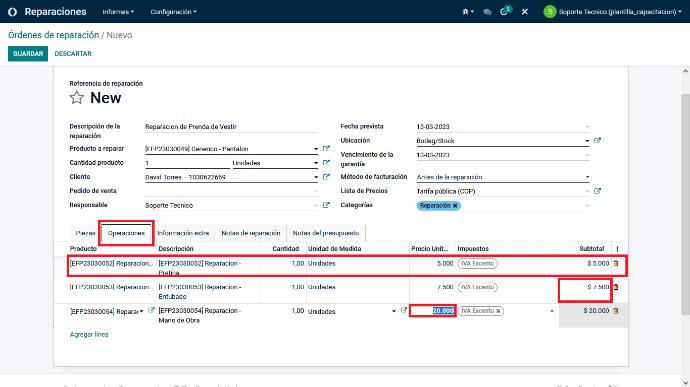Screen dimensions: 690x387
Task: Open the chat messages icon
Action: 487,12
